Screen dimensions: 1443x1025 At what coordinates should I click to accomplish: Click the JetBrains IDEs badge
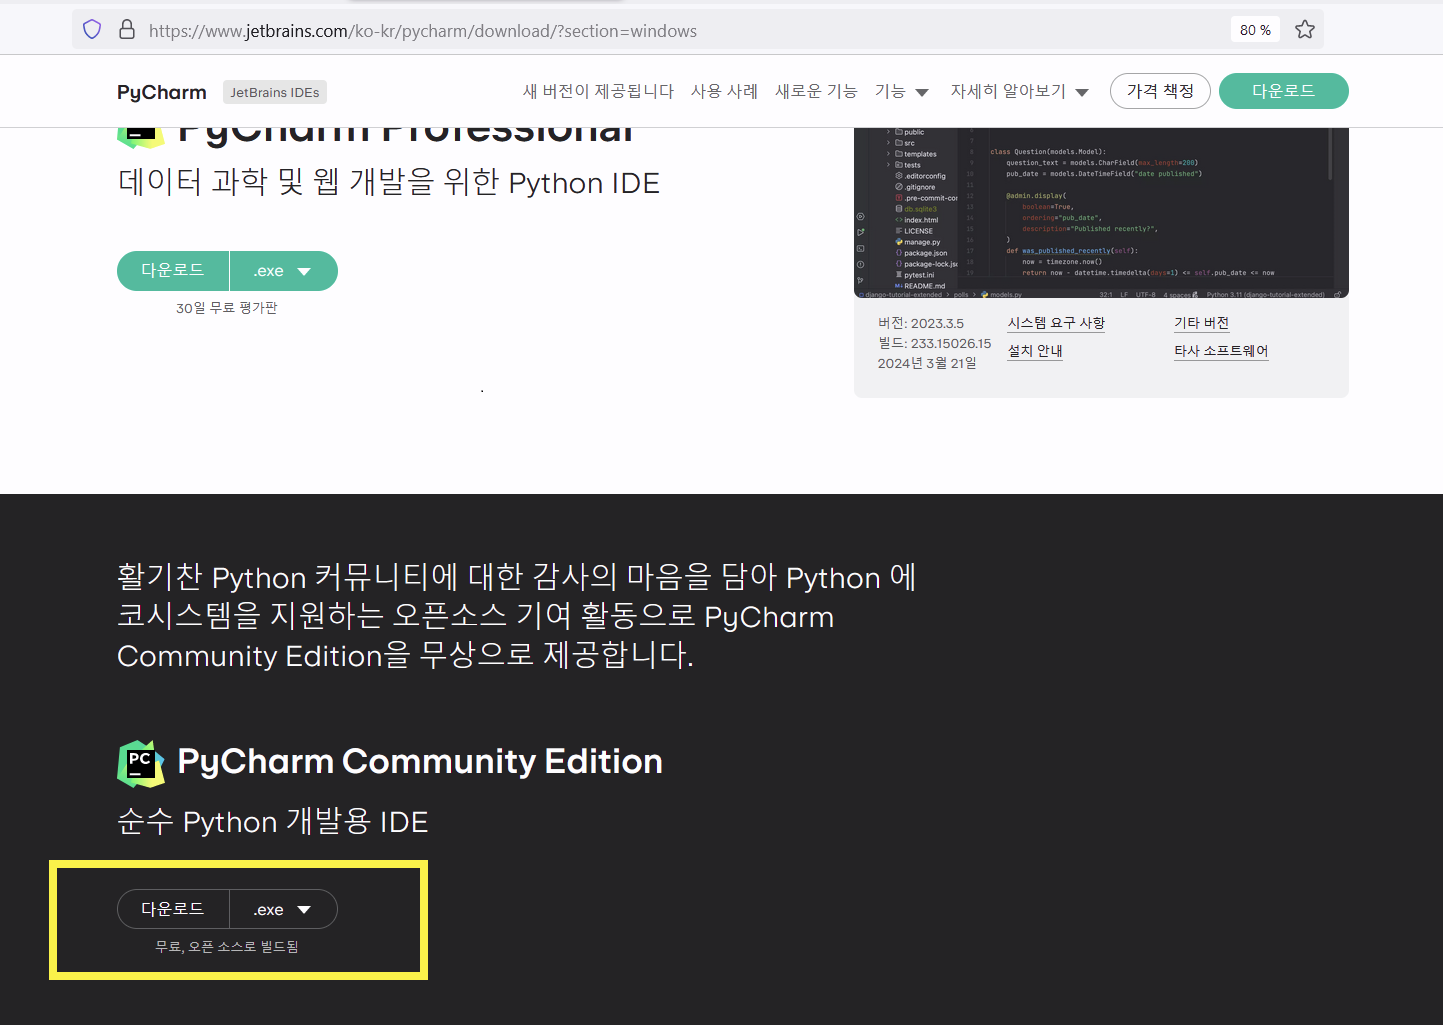click(x=275, y=92)
